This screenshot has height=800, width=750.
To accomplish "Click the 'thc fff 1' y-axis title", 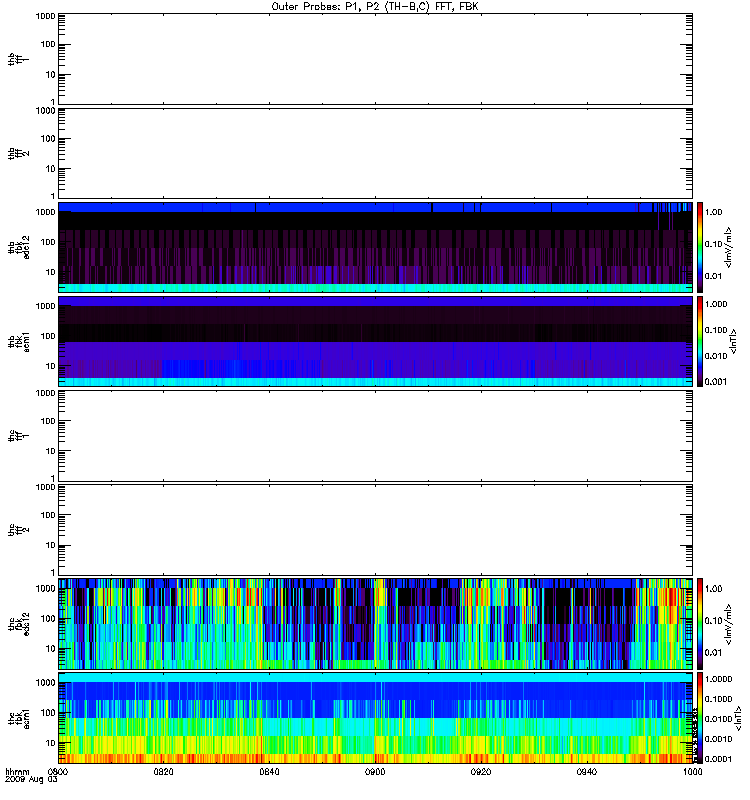I will coord(18,436).
